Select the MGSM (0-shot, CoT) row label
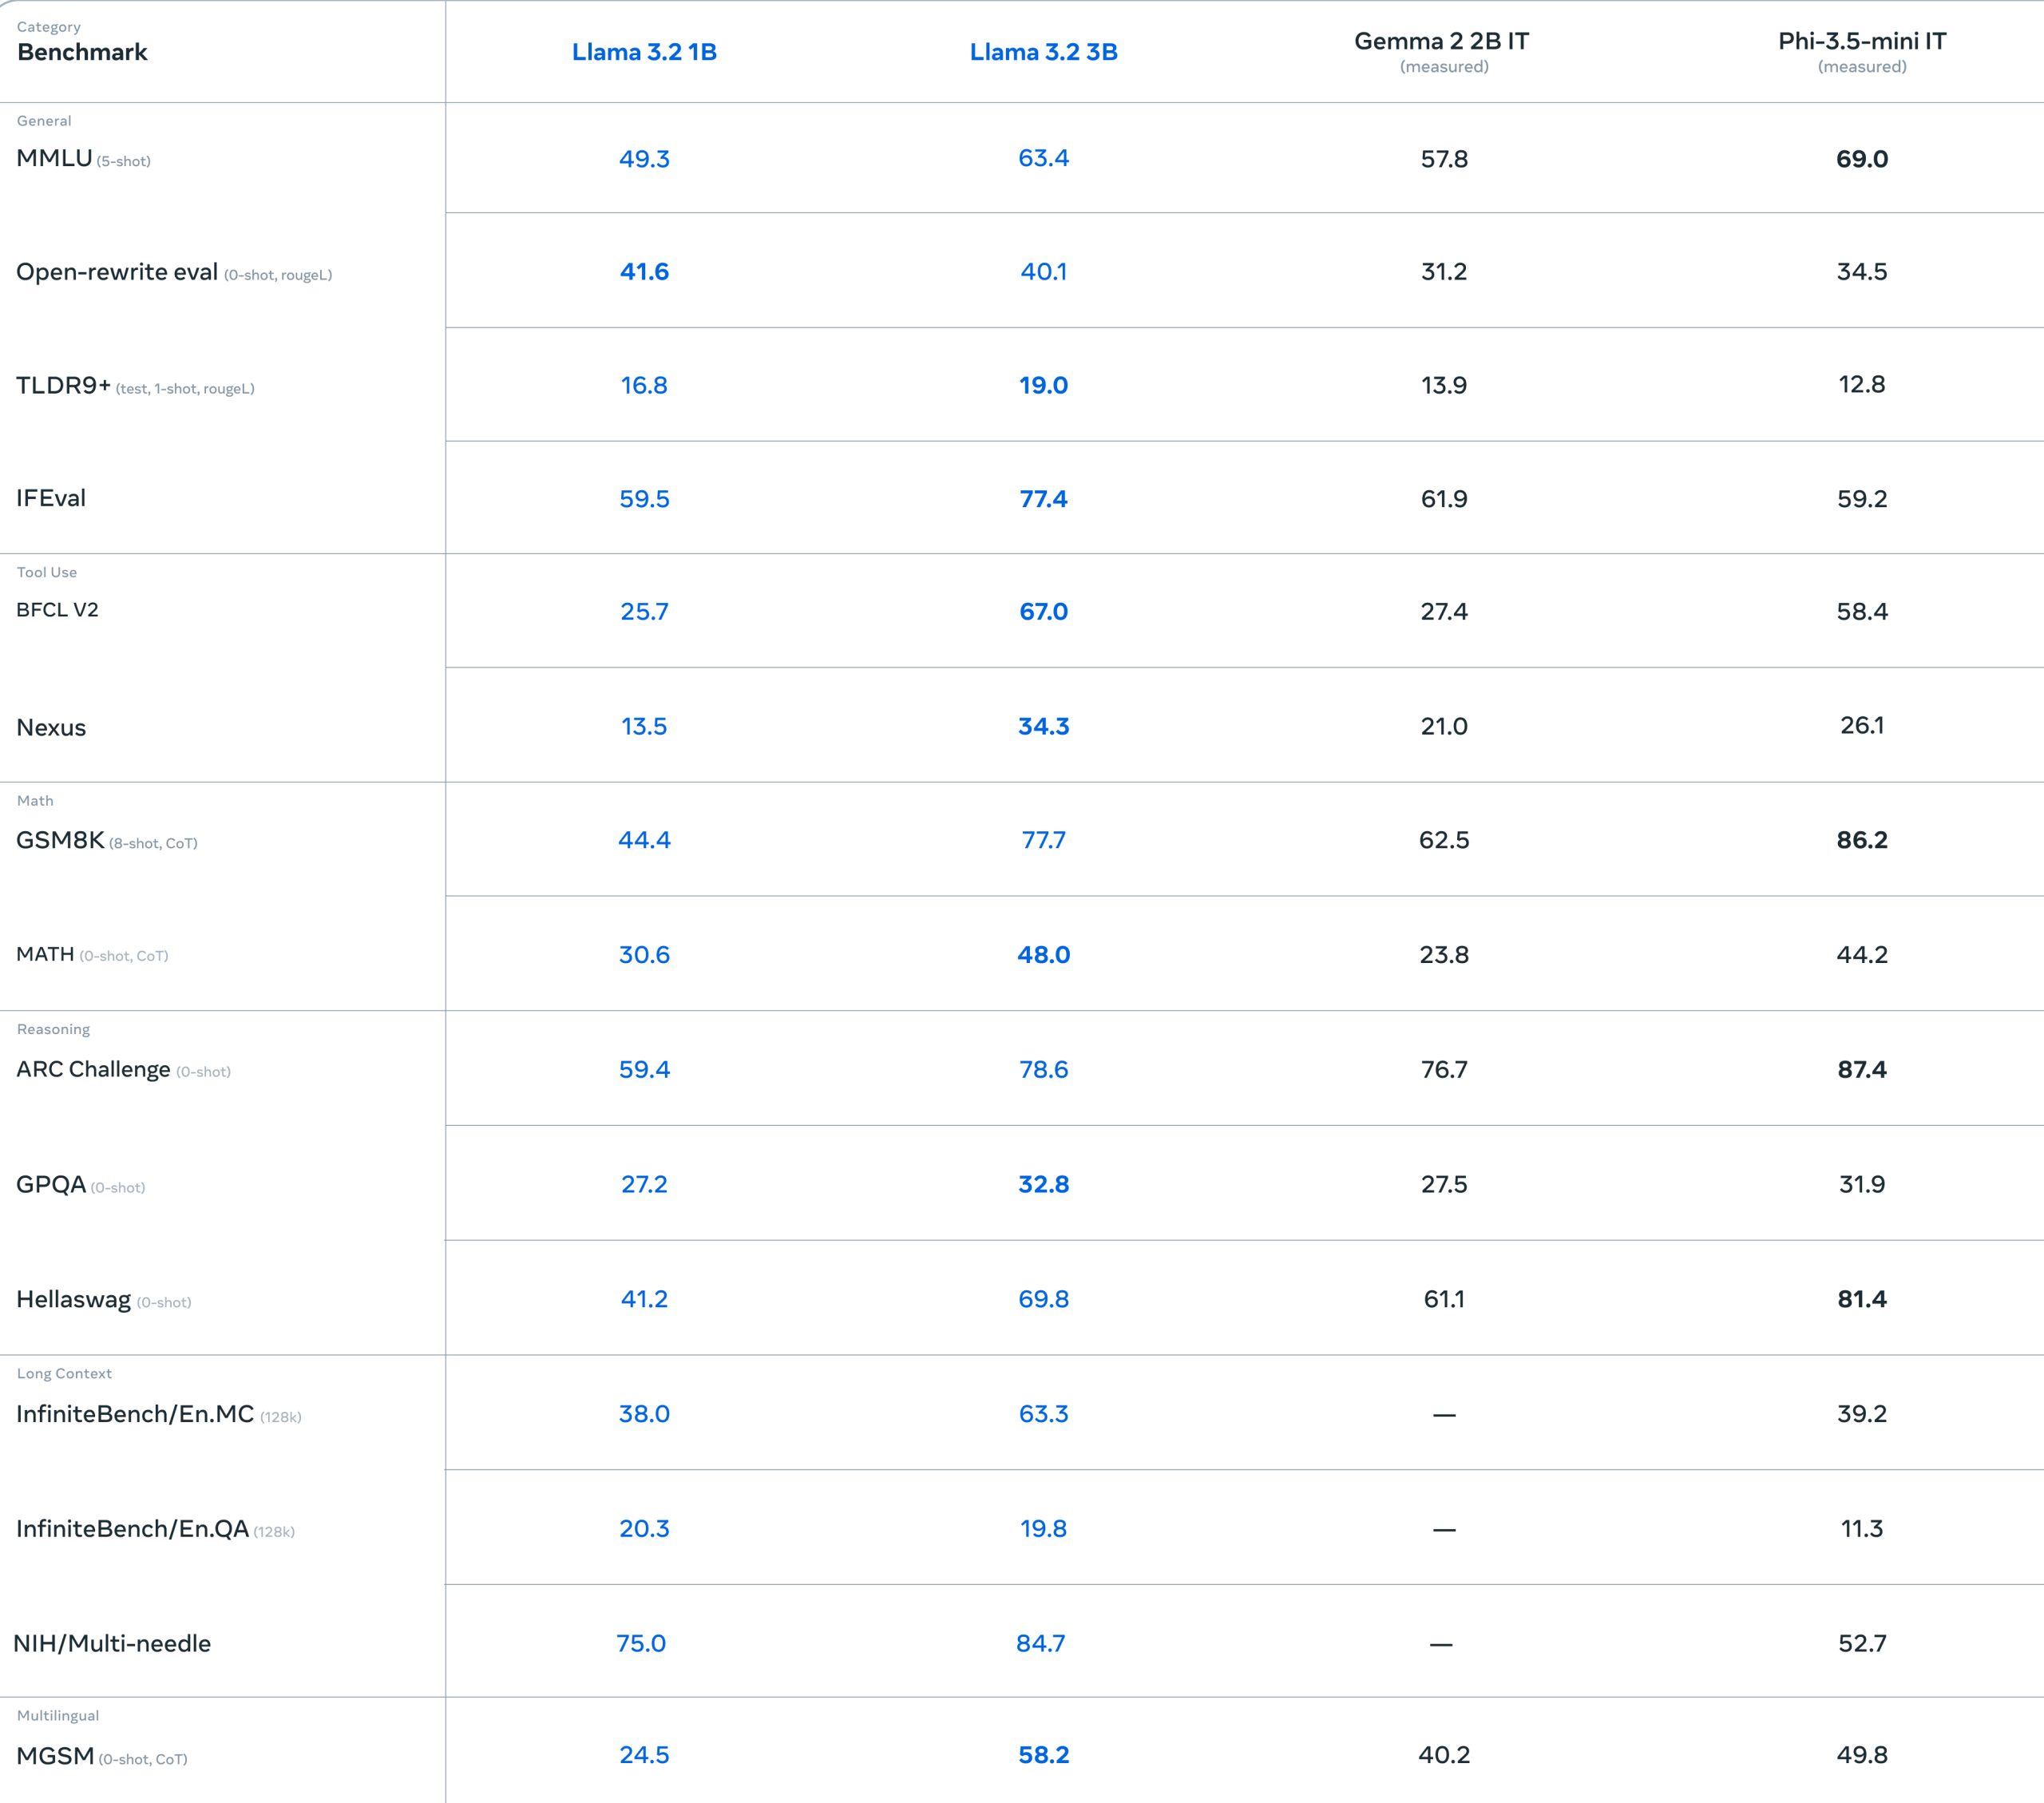 (102, 1756)
